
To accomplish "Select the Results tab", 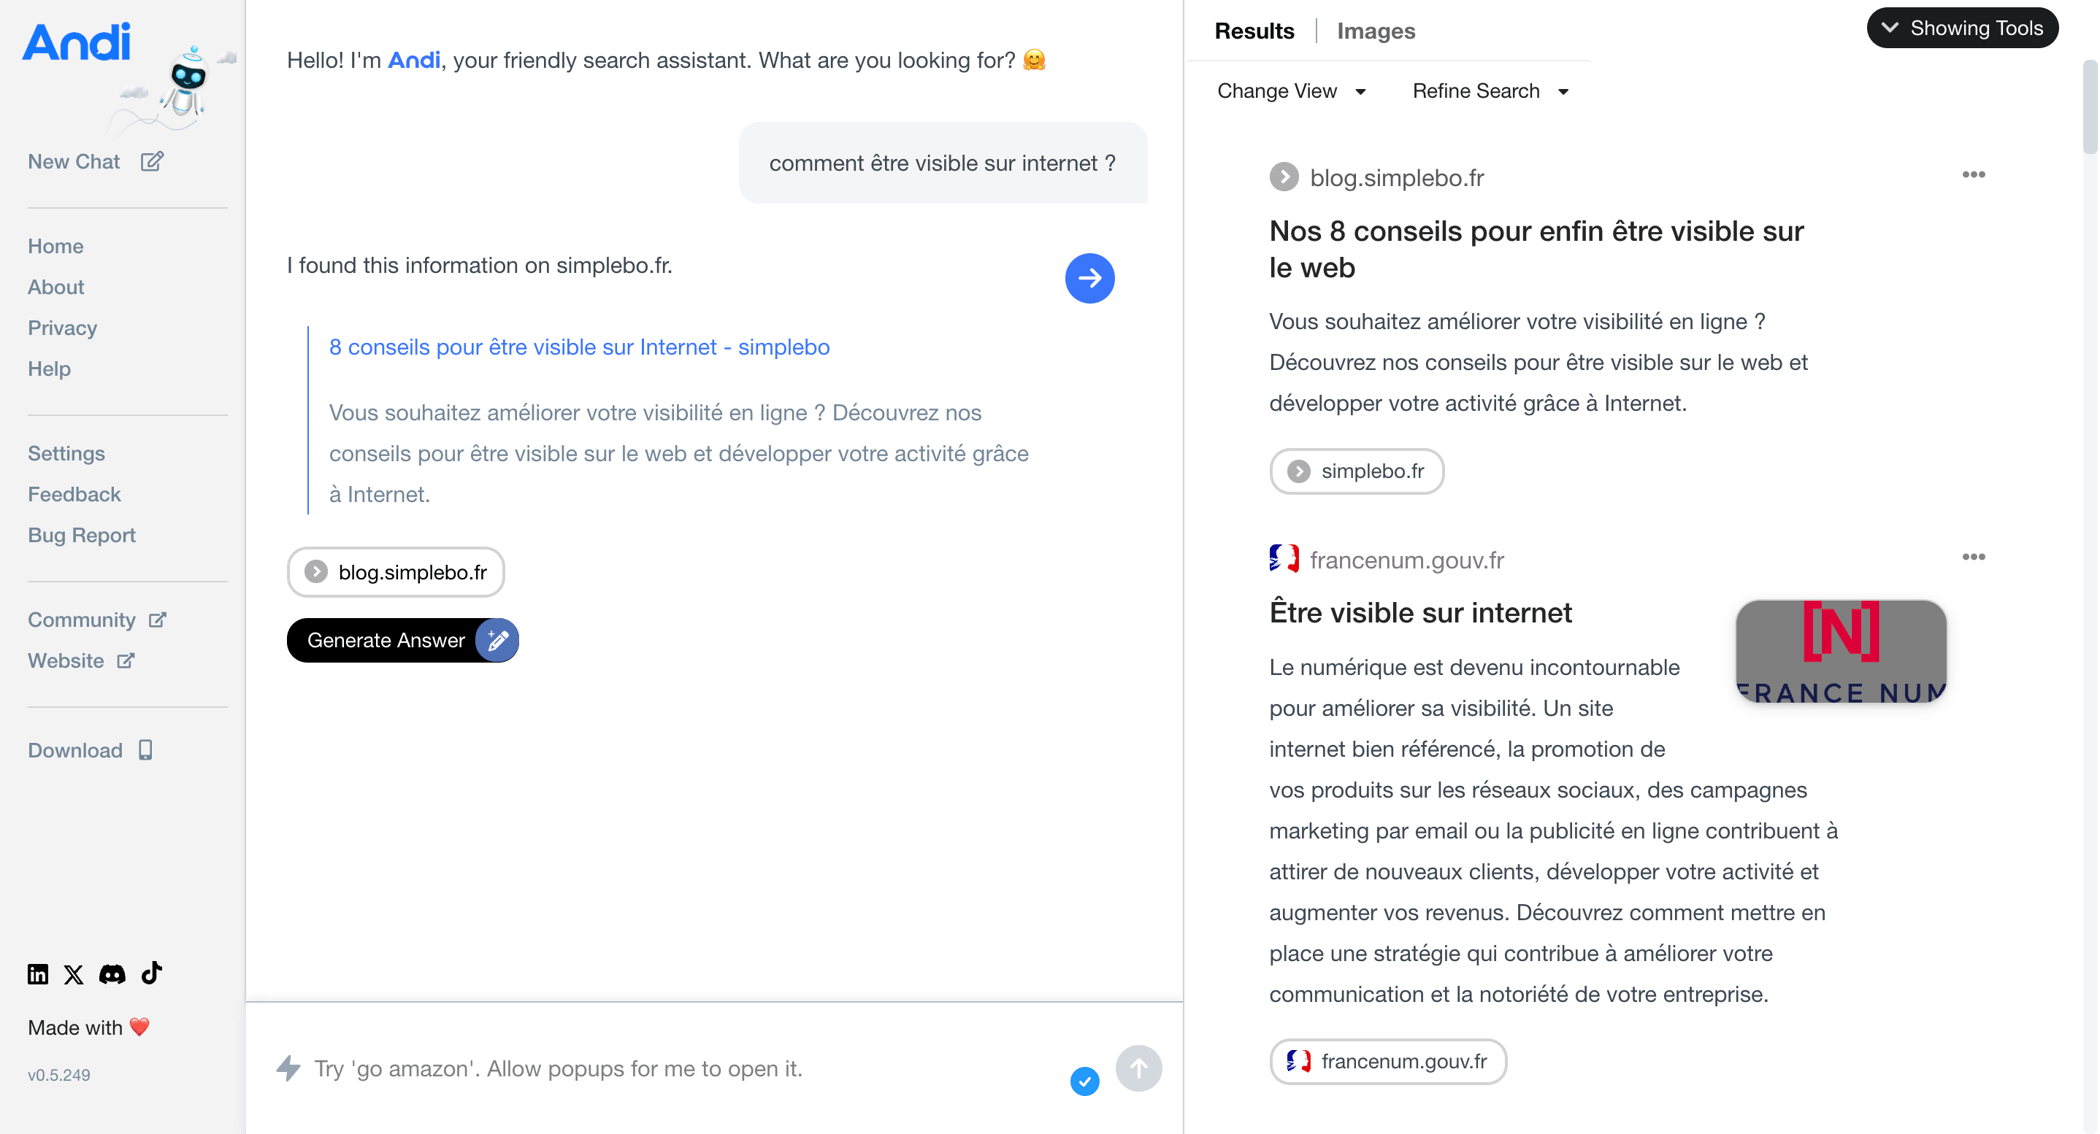I will pyautogui.click(x=1253, y=31).
